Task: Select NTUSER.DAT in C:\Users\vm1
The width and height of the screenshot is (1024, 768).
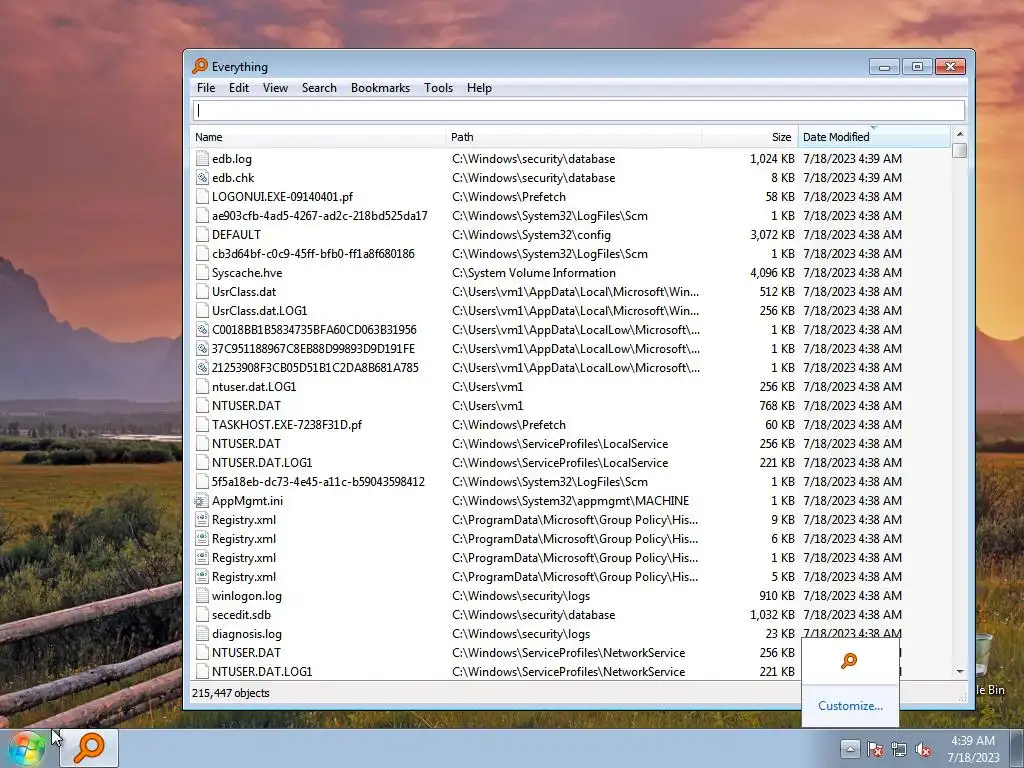Action: pyautogui.click(x=246, y=406)
